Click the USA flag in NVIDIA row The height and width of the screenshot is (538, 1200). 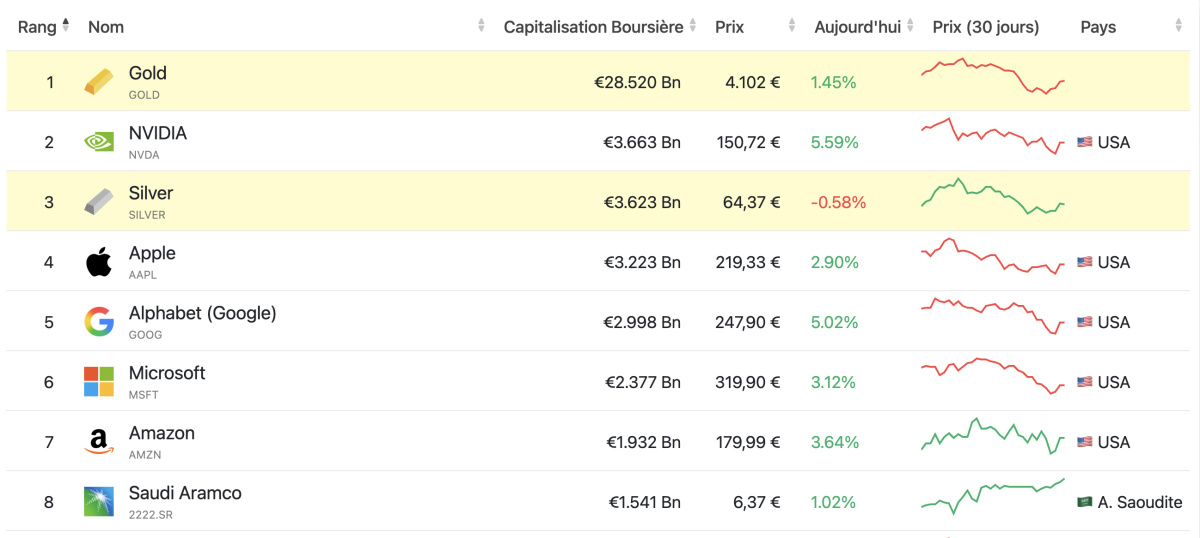(1084, 142)
